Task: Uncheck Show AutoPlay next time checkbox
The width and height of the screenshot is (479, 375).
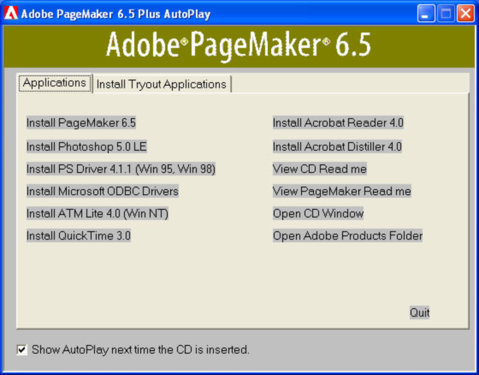Action: (x=22, y=350)
